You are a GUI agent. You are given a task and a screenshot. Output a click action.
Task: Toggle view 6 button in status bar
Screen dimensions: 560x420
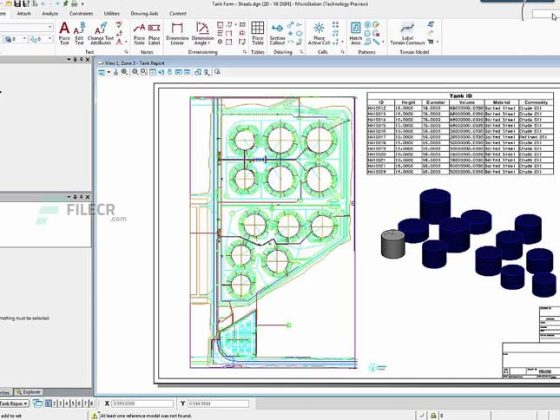click(79, 404)
